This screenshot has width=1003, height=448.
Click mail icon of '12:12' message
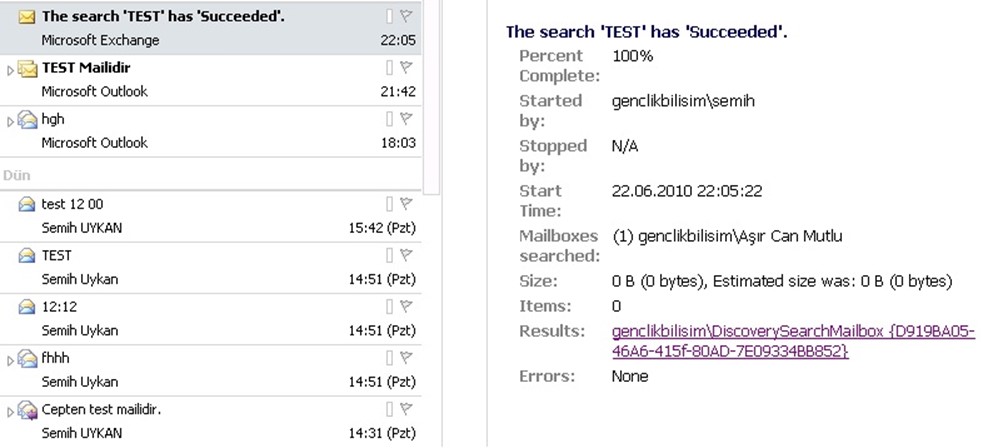click(27, 307)
